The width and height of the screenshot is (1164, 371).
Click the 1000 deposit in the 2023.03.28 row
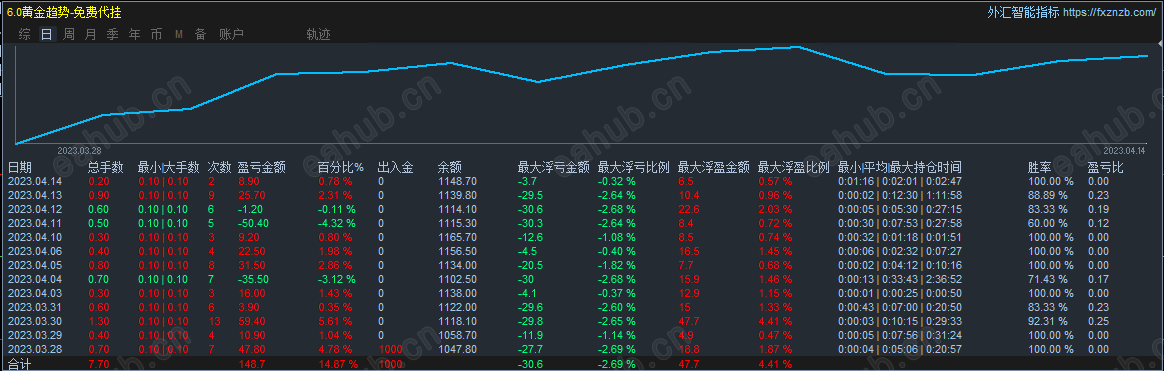click(x=390, y=350)
